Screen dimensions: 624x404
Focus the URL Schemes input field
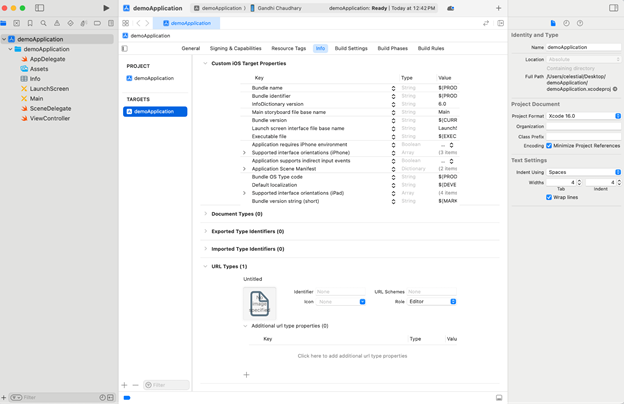(431, 292)
